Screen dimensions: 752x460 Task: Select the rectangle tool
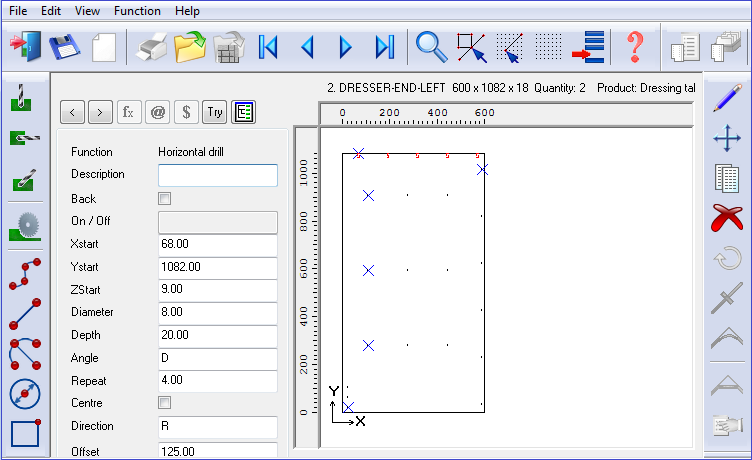pyautogui.click(x=25, y=433)
